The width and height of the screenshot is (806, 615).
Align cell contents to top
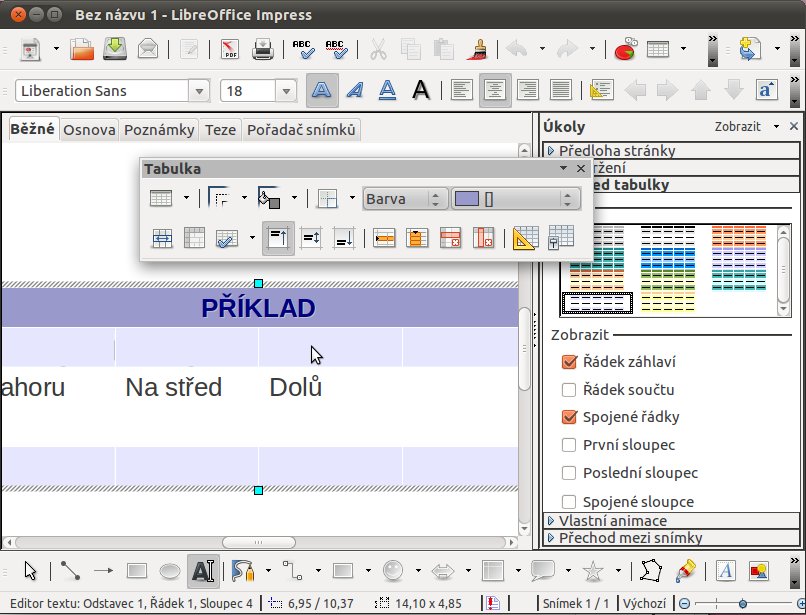[278, 238]
